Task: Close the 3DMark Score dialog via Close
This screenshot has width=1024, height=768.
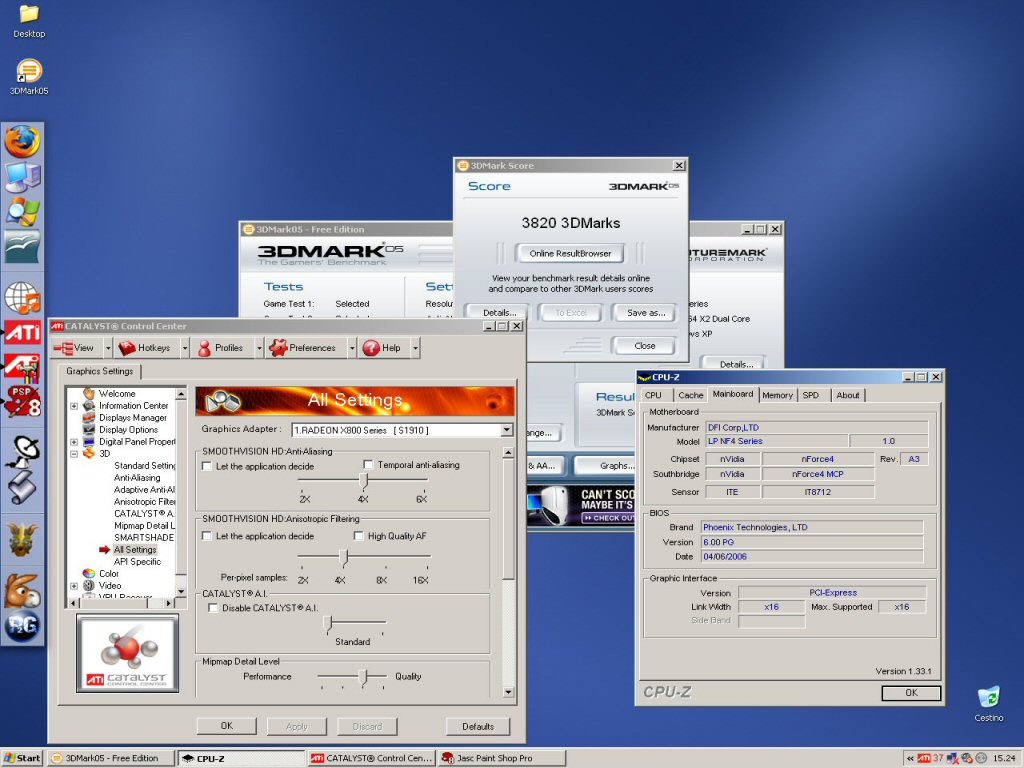Action: point(644,345)
